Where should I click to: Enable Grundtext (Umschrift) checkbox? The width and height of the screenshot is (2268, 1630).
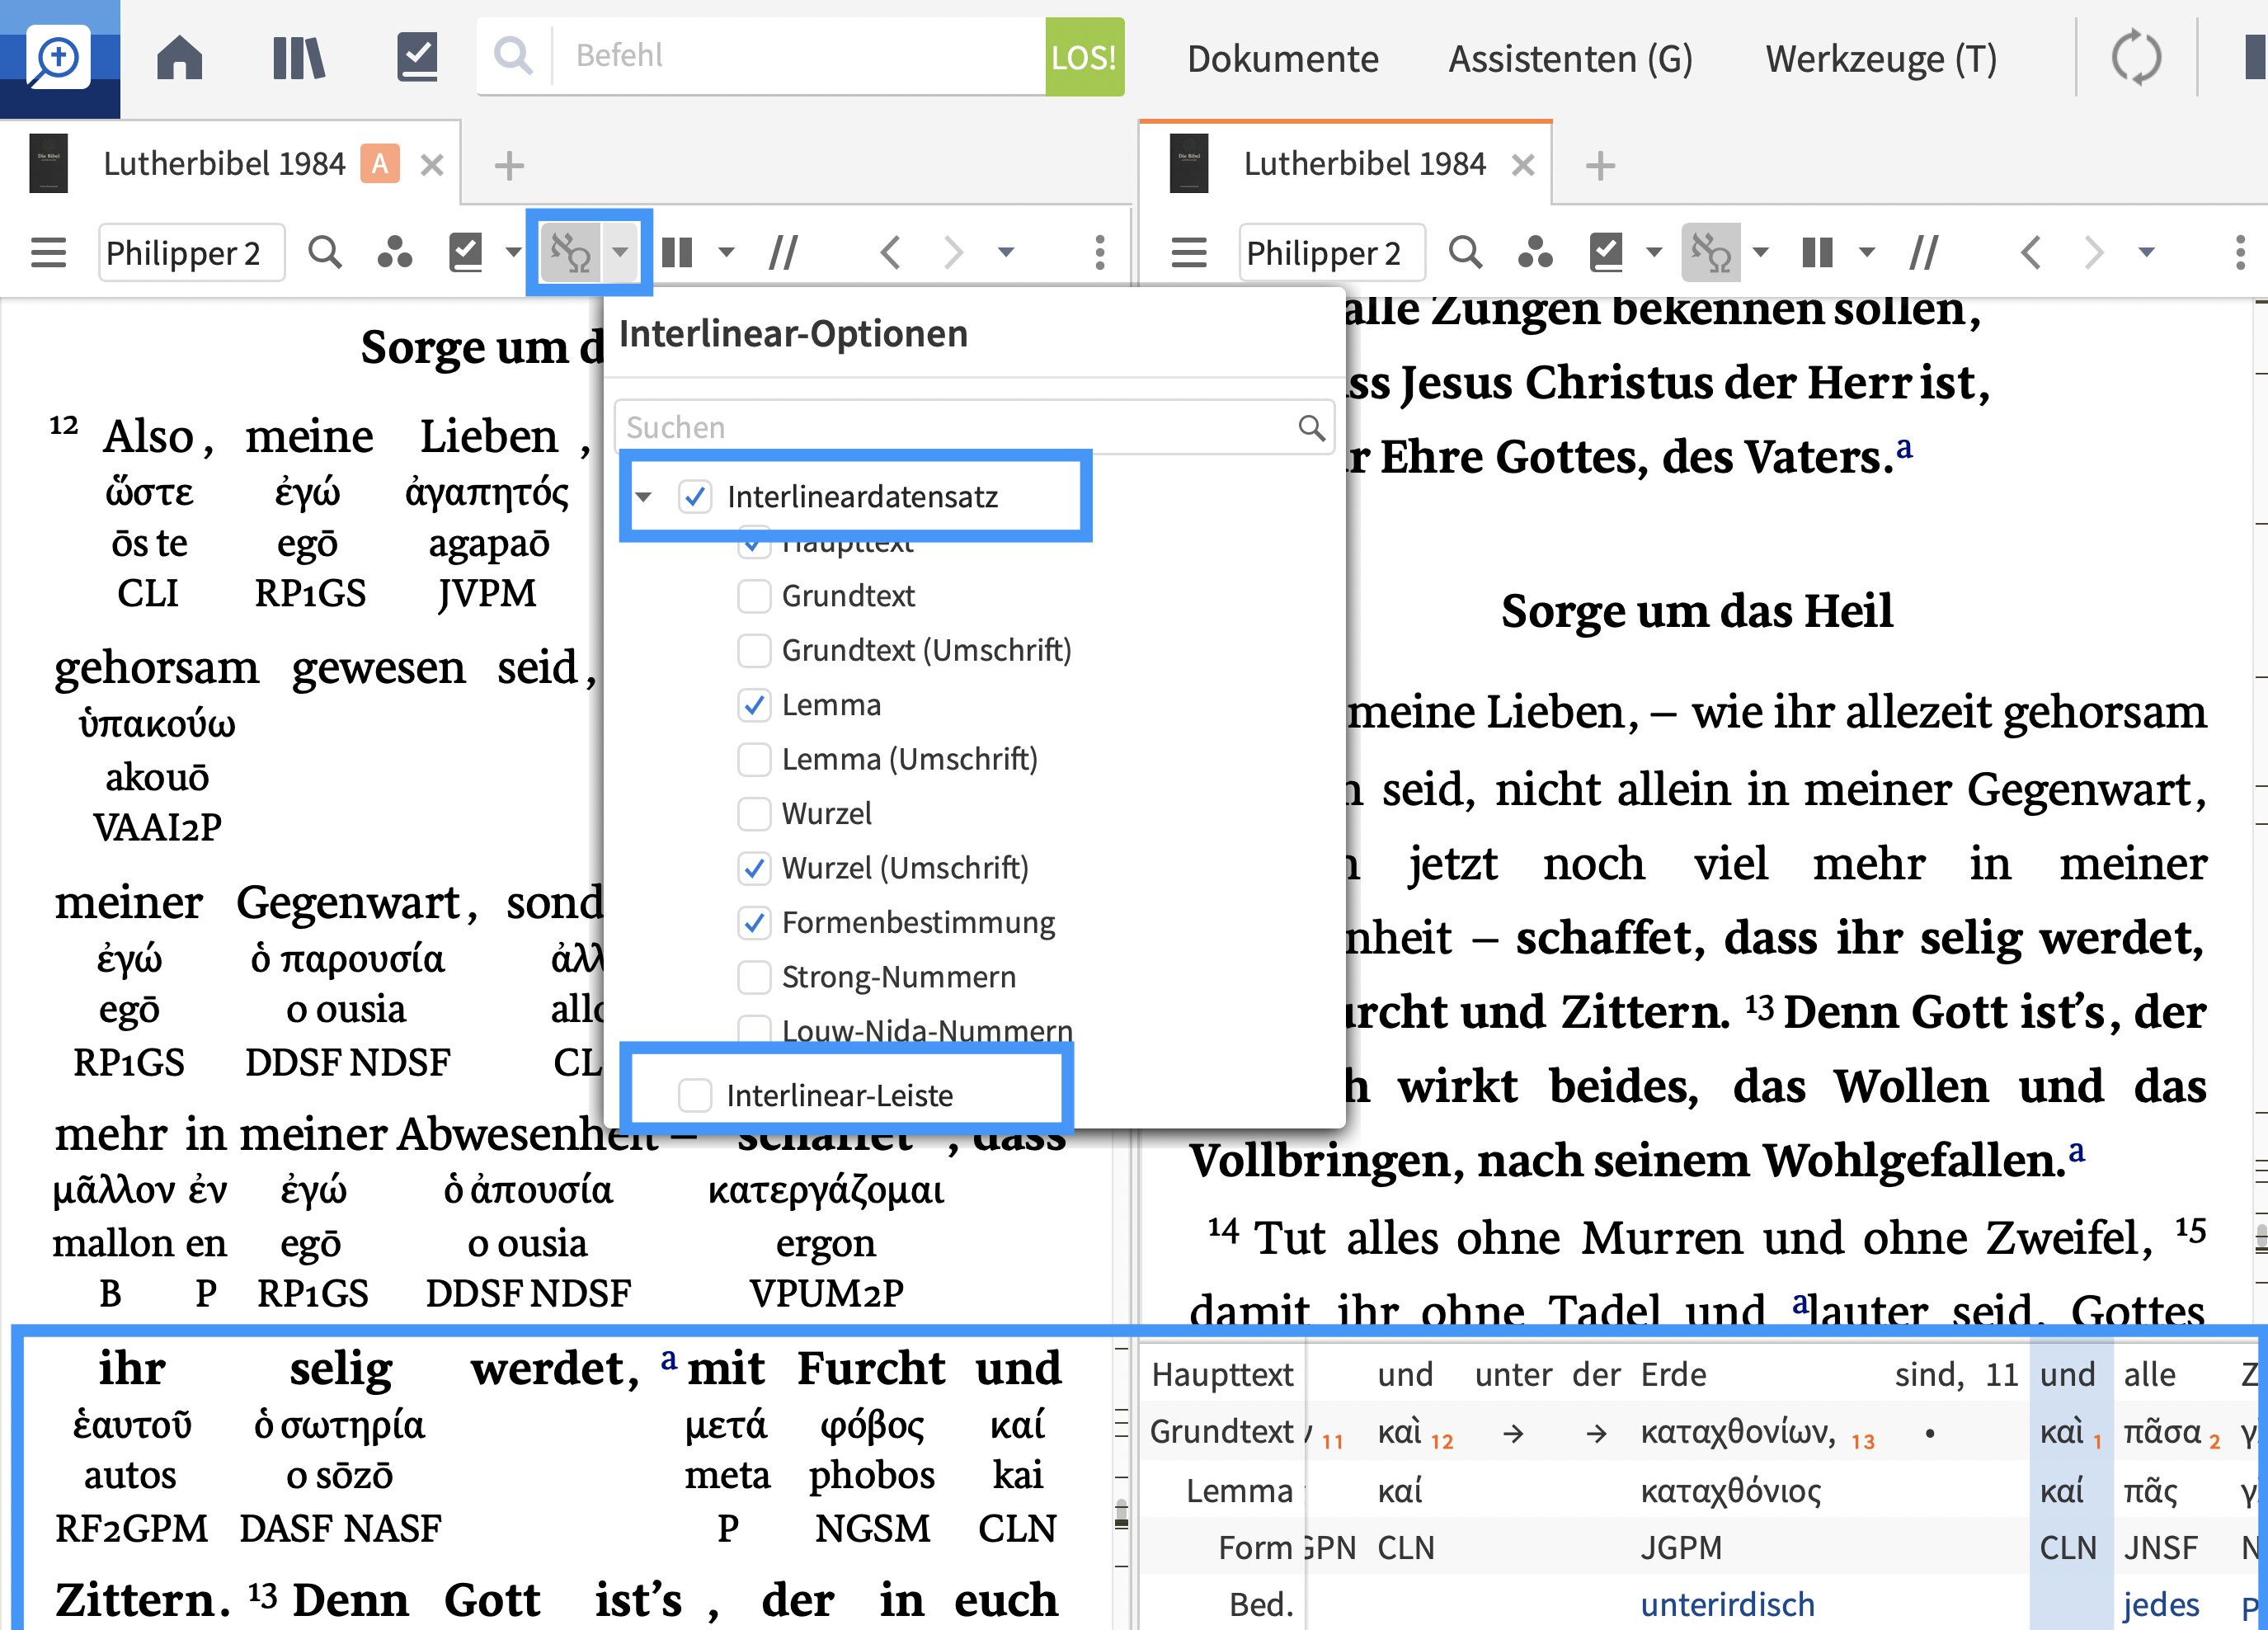pyautogui.click(x=754, y=650)
